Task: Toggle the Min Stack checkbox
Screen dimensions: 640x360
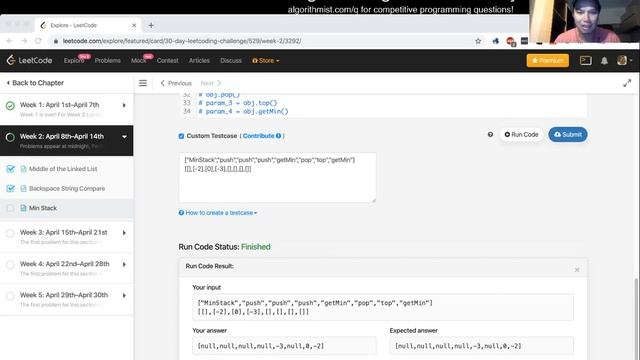Action: pyautogui.click(x=11, y=208)
